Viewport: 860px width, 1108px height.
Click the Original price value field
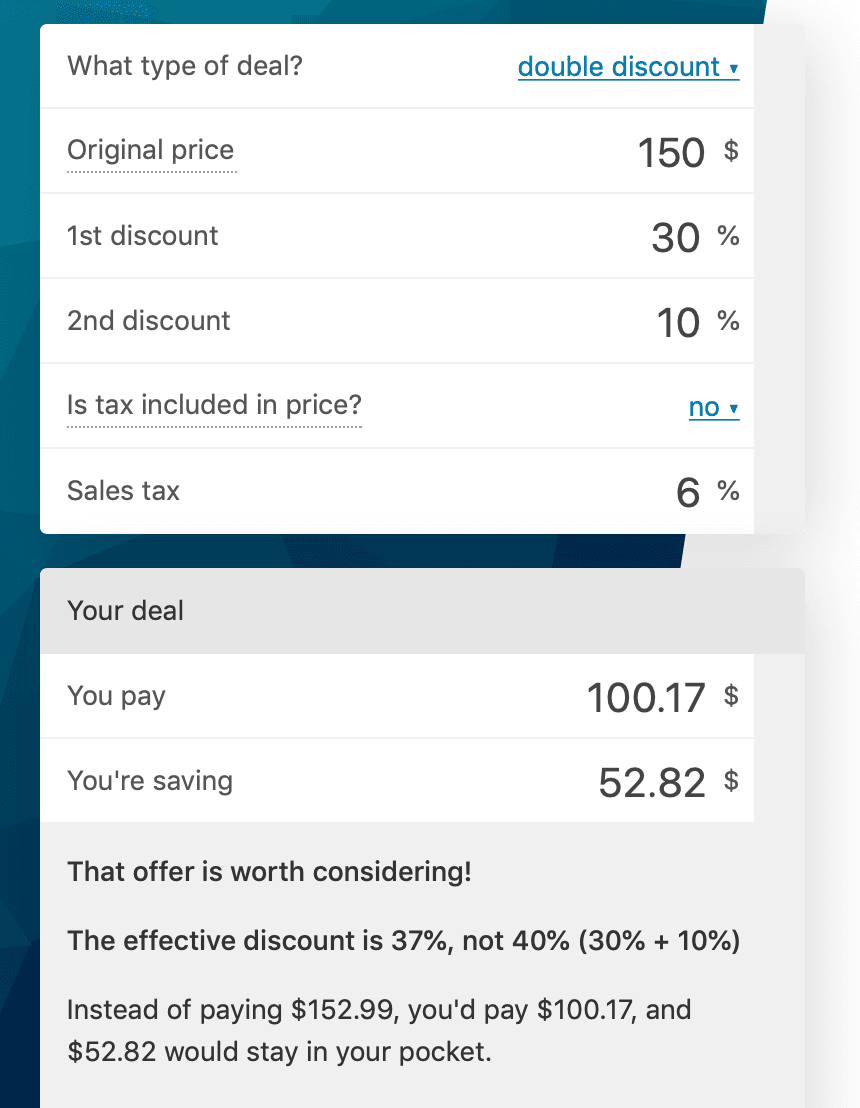coord(671,153)
